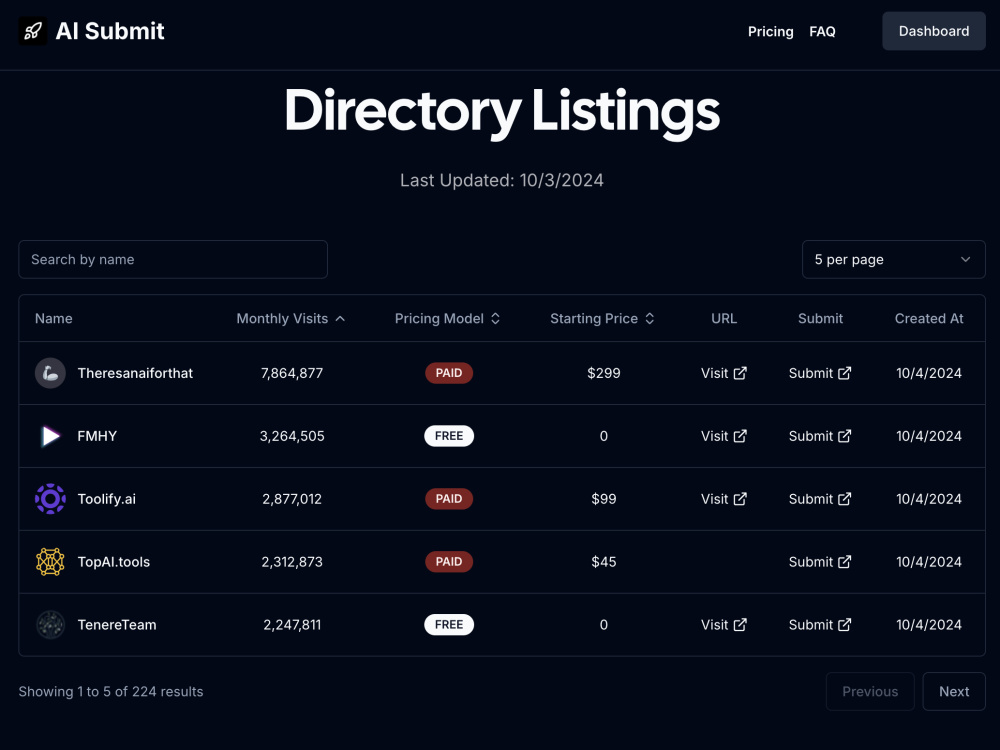Sort the table by Pricing Model
Viewport: 1000px width, 750px height.
tap(448, 318)
